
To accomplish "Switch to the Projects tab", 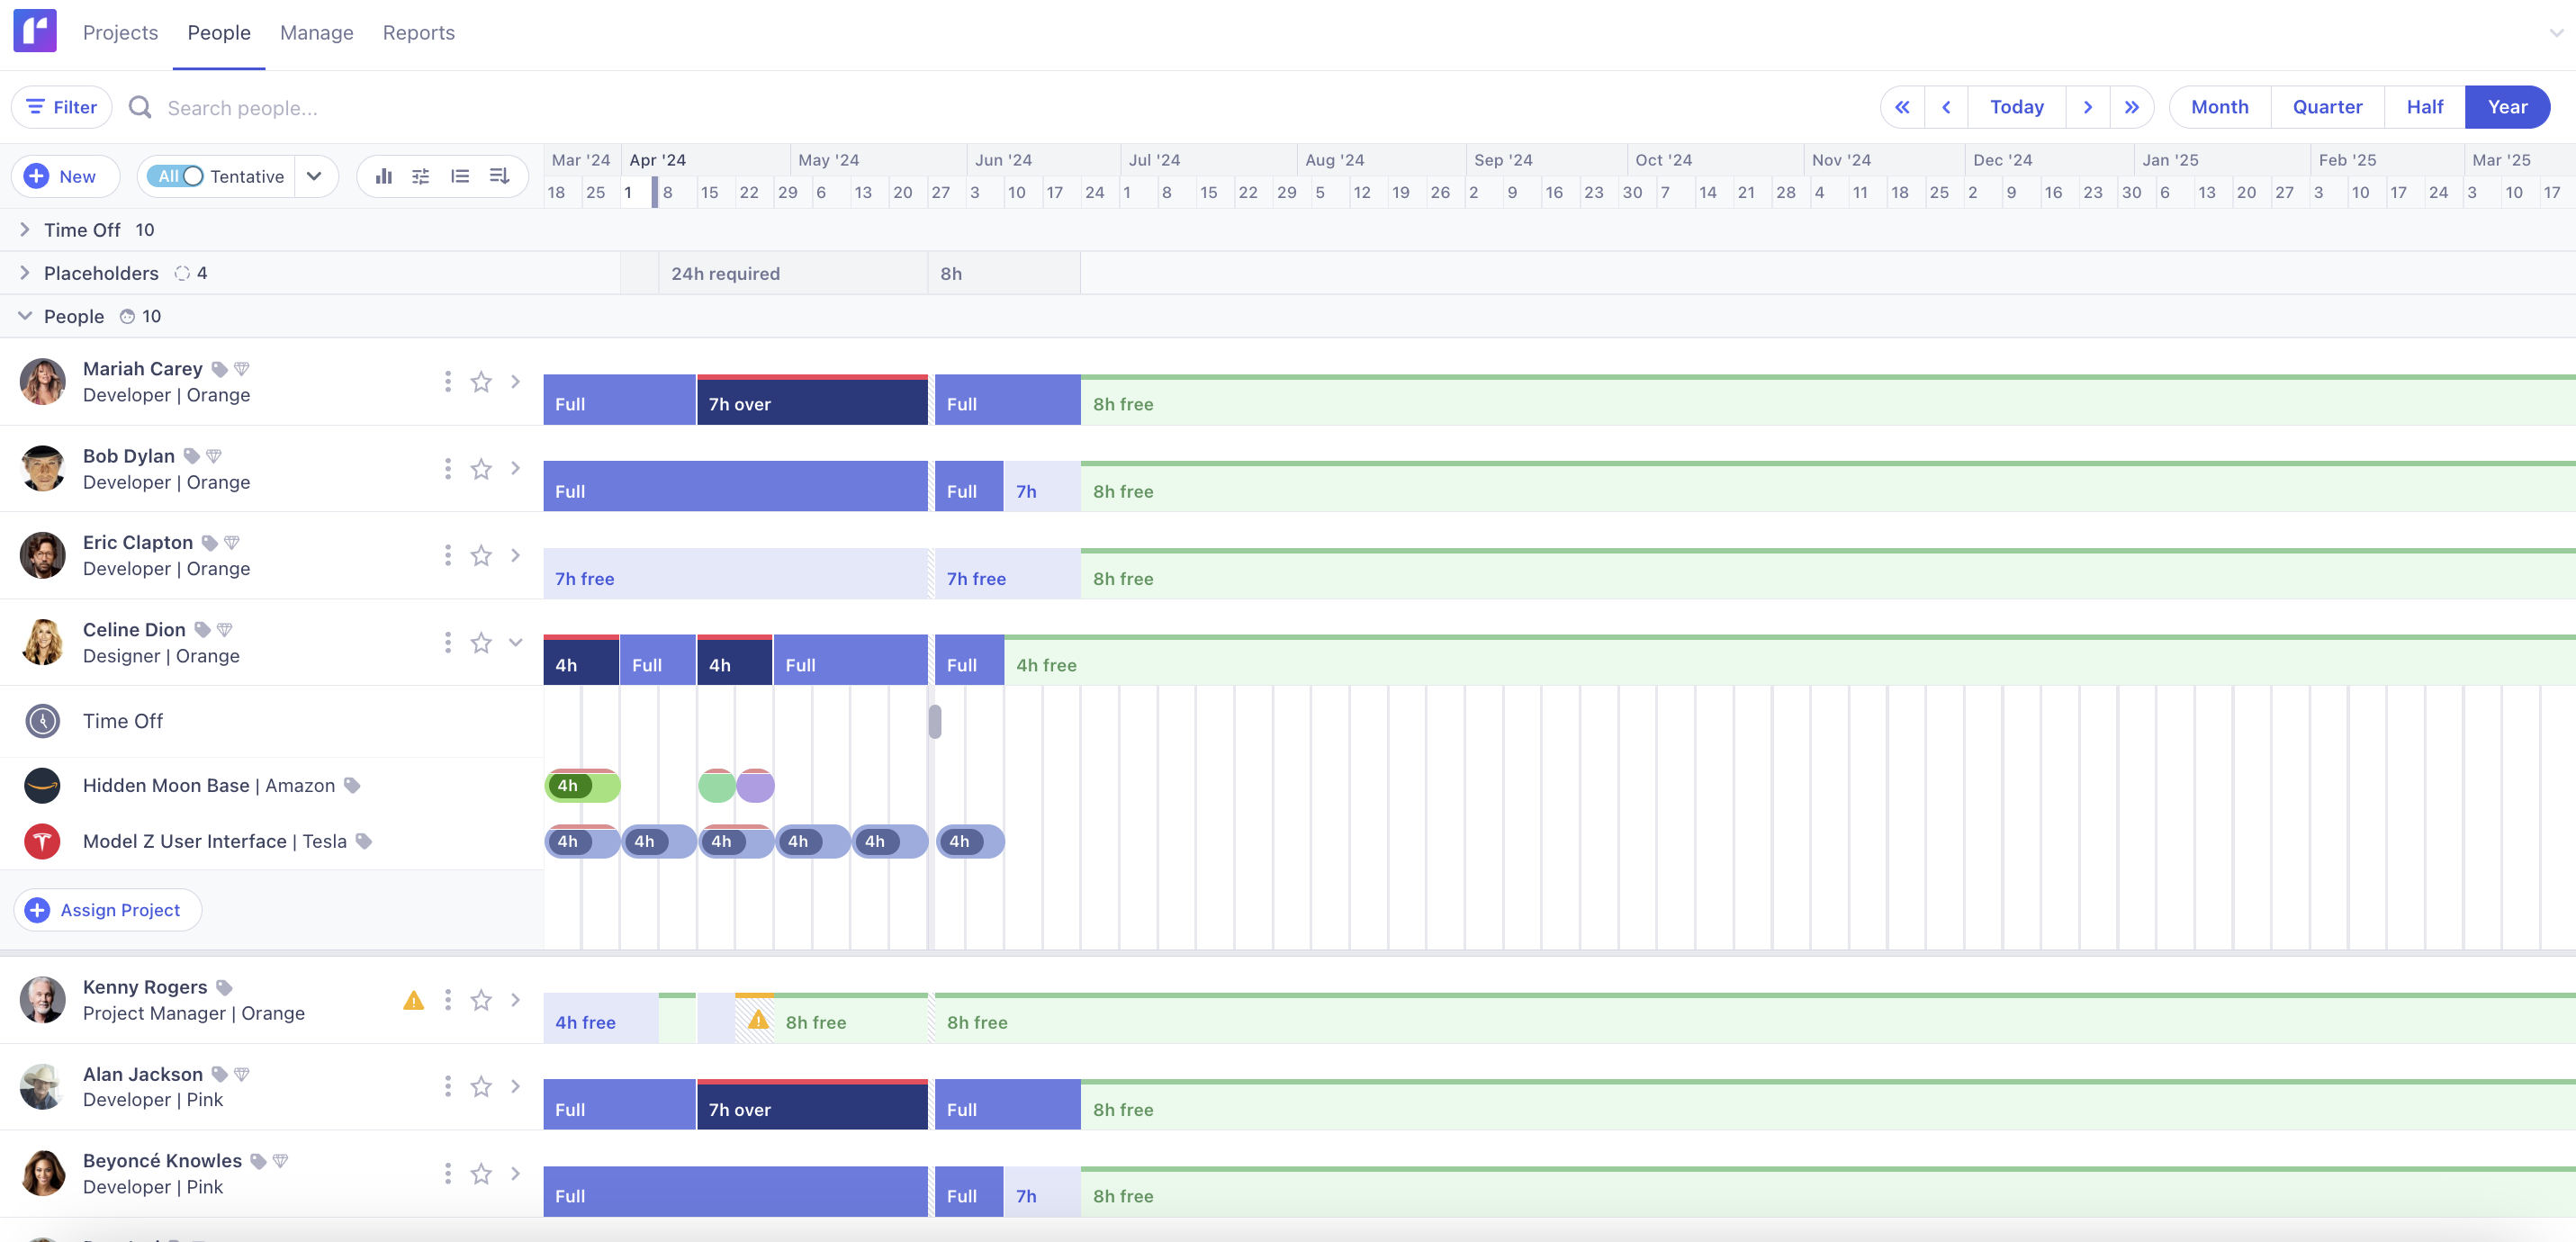I will tap(120, 31).
